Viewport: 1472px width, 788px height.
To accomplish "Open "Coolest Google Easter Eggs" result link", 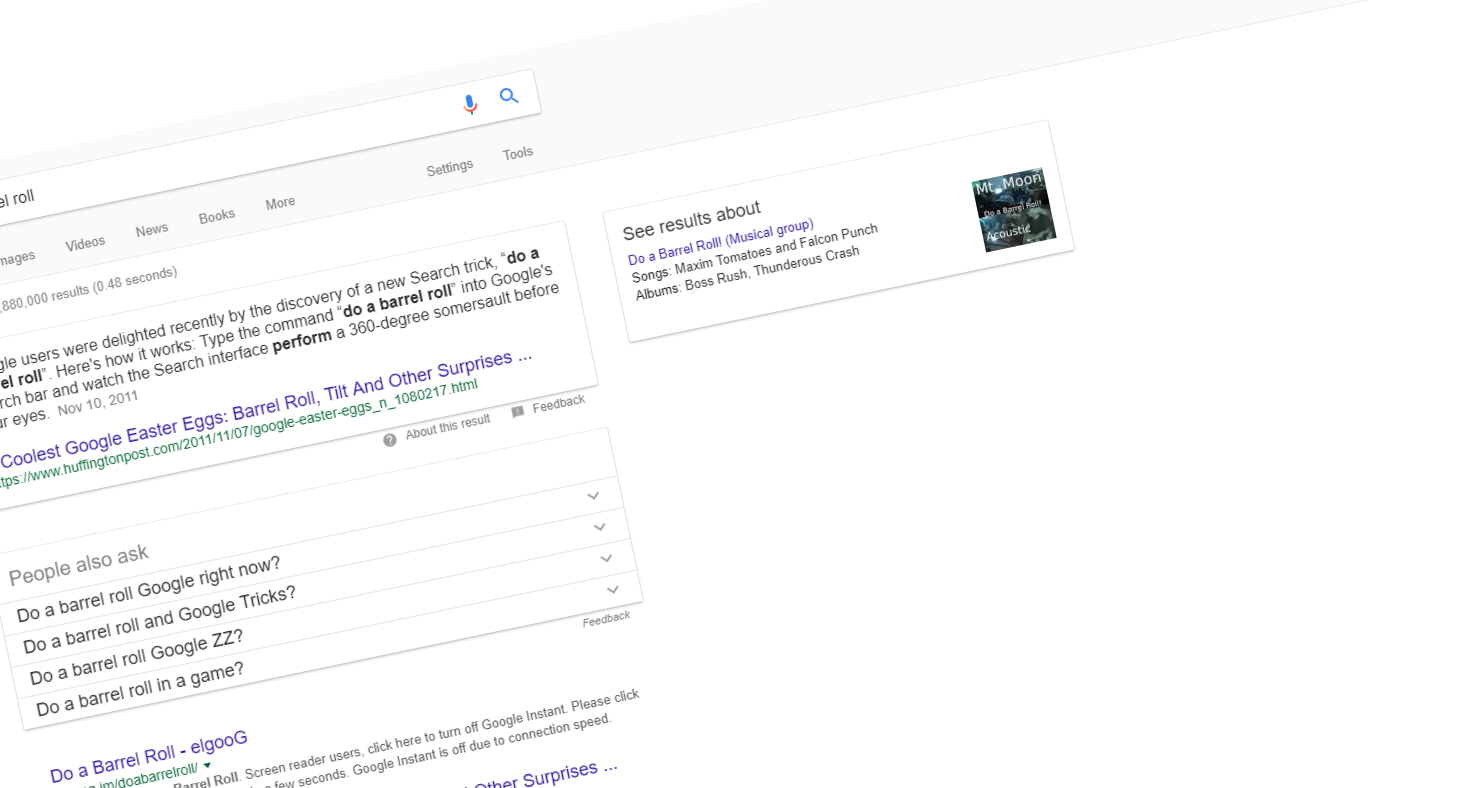I will pos(266,410).
